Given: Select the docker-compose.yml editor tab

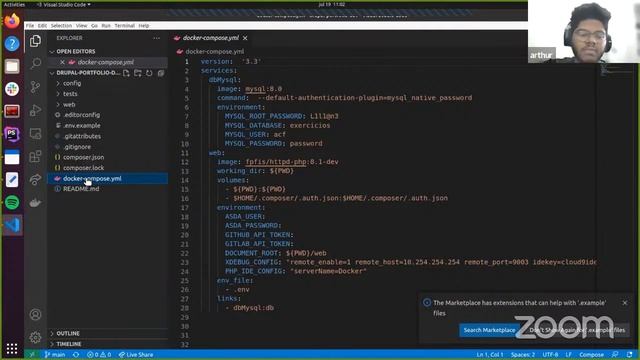Looking at the screenshot, I should coord(211,38).
